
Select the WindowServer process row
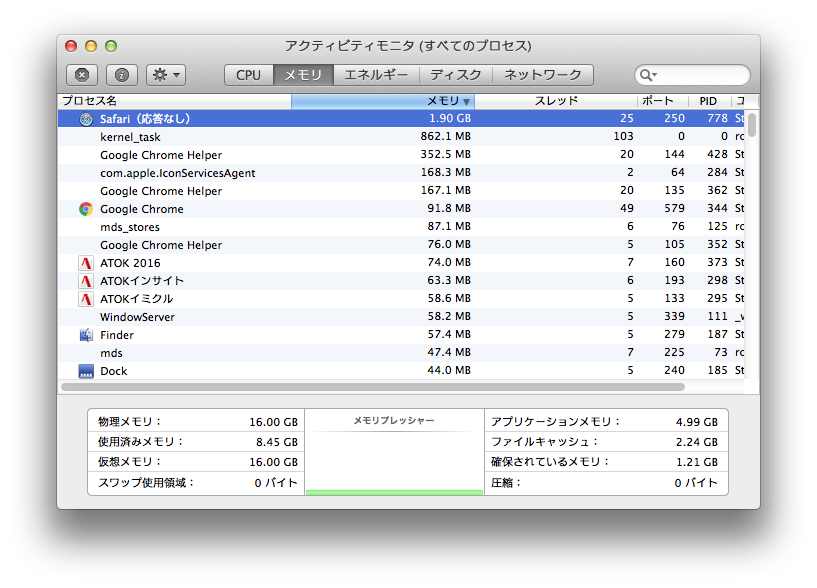click(401, 317)
